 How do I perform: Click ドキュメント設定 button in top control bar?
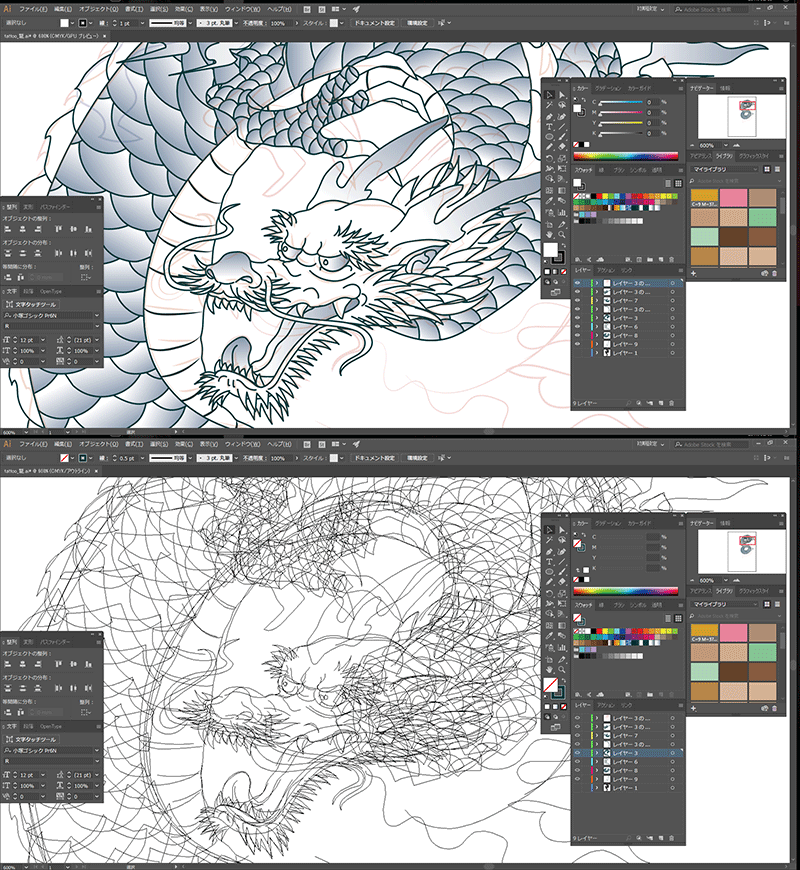[x=375, y=23]
